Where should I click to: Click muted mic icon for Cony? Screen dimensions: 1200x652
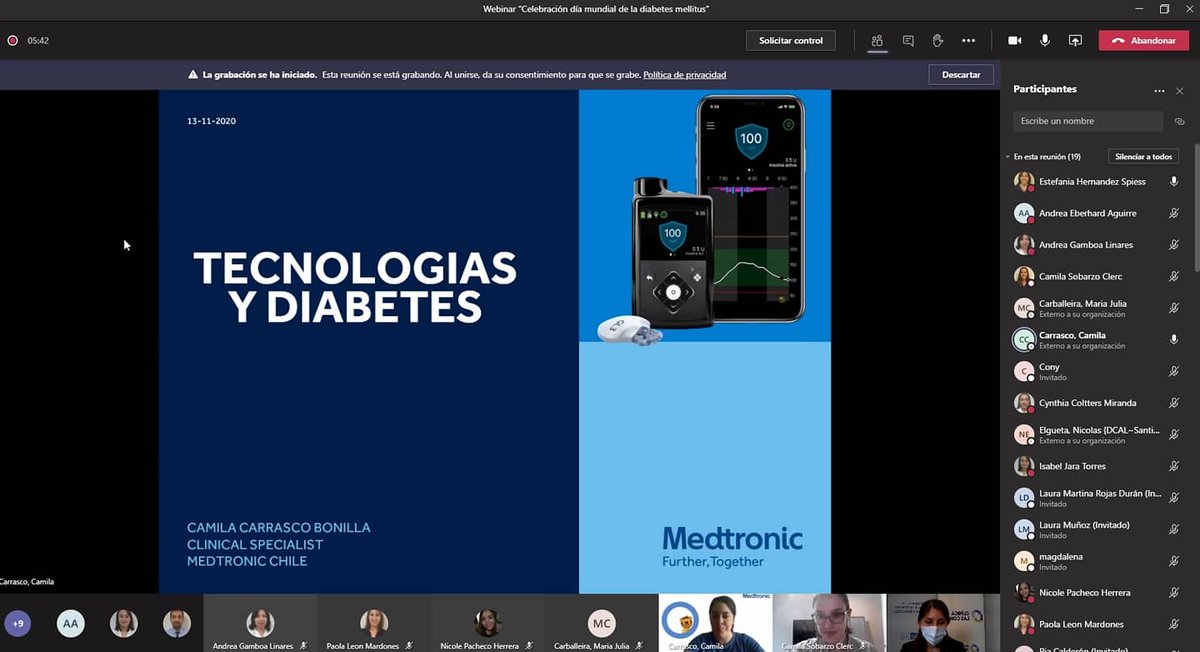click(x=1174, y=371)
